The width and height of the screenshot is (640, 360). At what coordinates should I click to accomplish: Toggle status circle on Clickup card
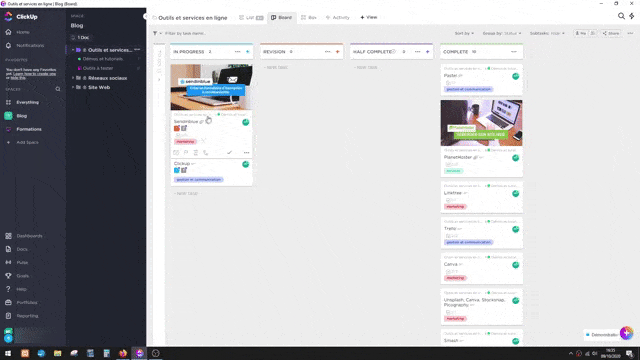pyautogui.click(x=246, y=164)
